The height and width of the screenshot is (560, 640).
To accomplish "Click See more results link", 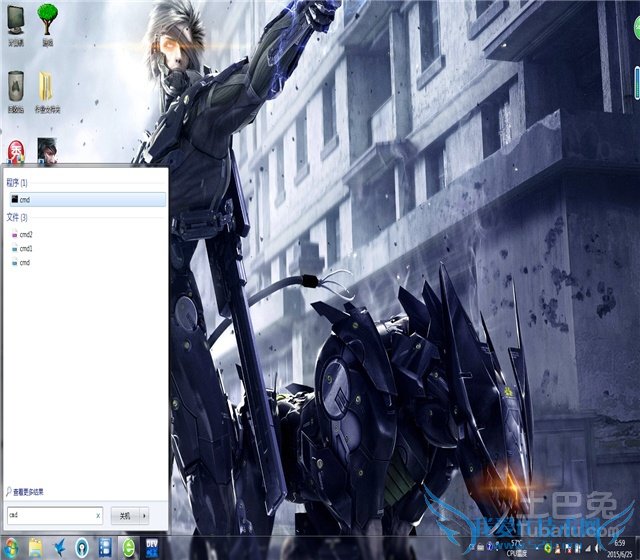I will point(25,492).
